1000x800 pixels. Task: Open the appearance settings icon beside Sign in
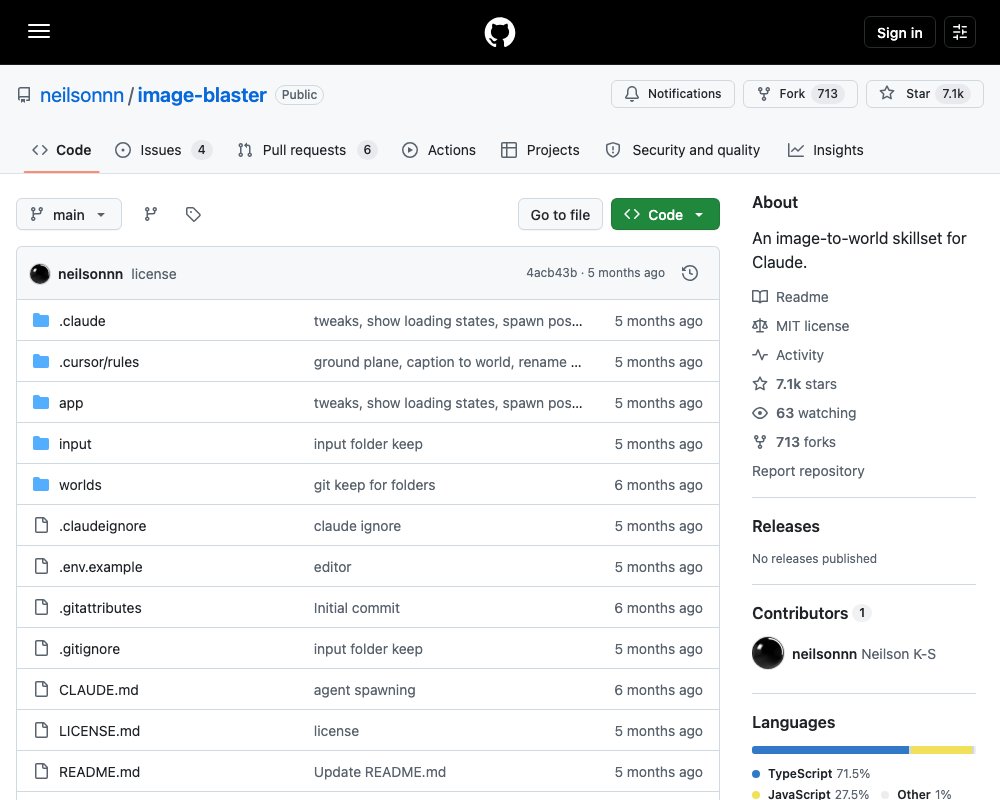[959, 32]
